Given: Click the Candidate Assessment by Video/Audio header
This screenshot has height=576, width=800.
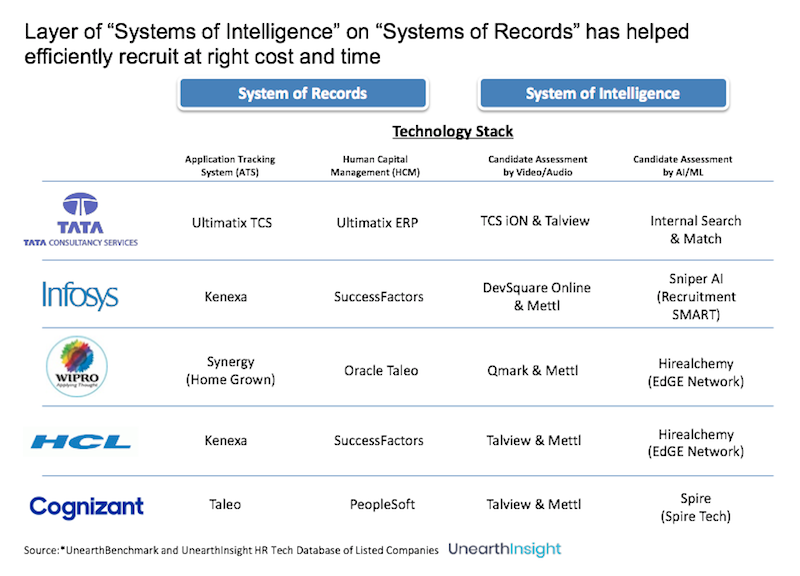Looking at the screenshot, I should click(x=537, y=166).
